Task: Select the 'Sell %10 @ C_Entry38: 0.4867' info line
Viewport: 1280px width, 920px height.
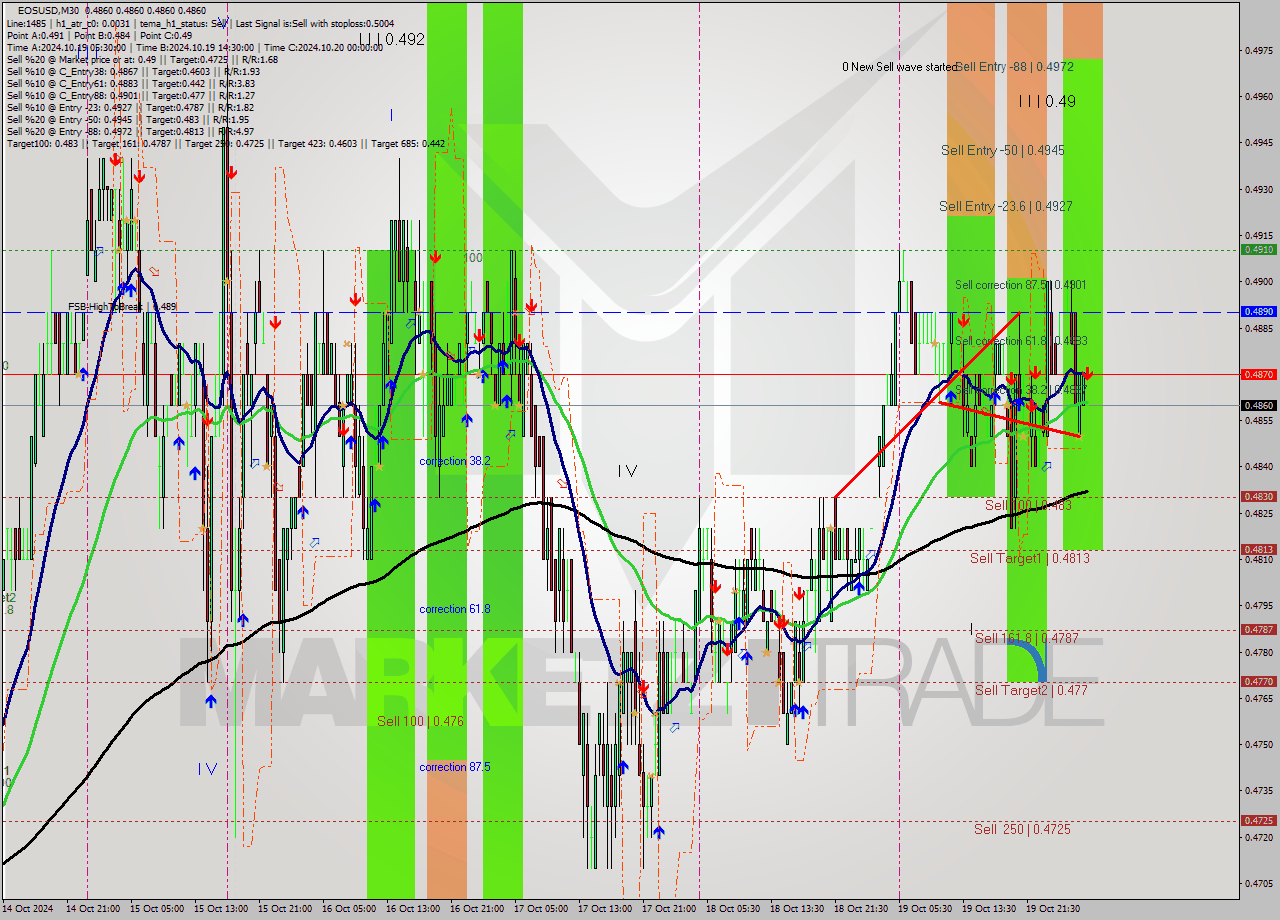Action: tap(133, 72)
